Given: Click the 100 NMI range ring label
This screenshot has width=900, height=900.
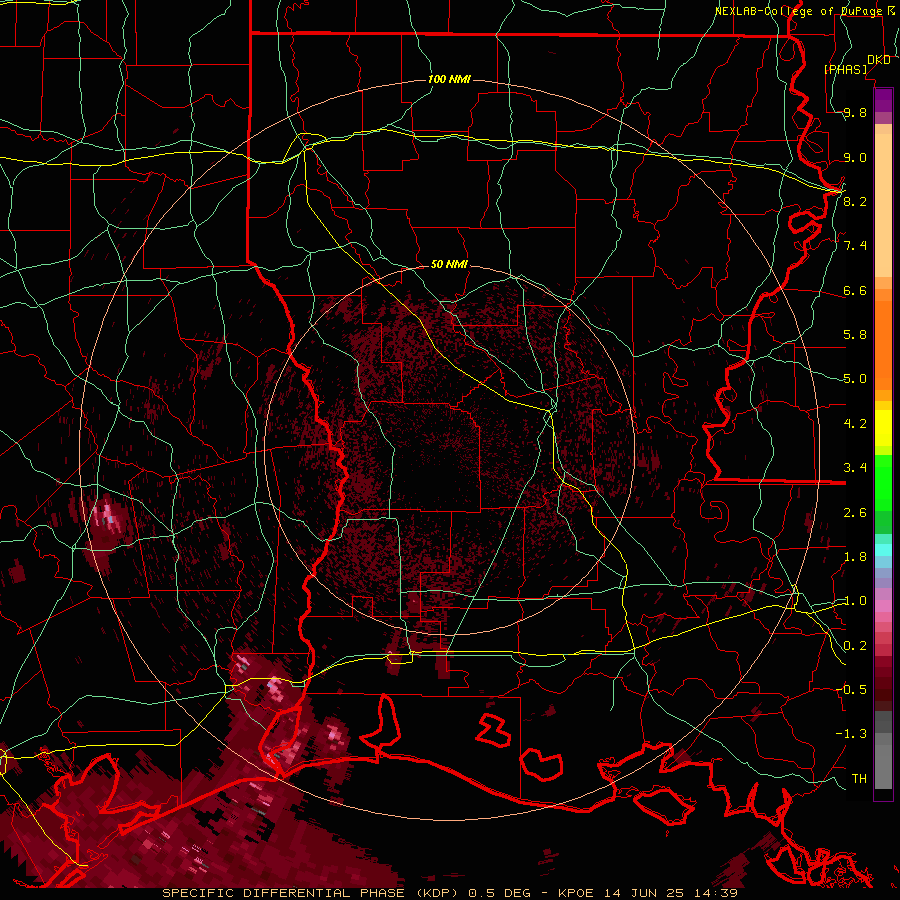Looking at the screenshot, I should (x=449, y=79).
